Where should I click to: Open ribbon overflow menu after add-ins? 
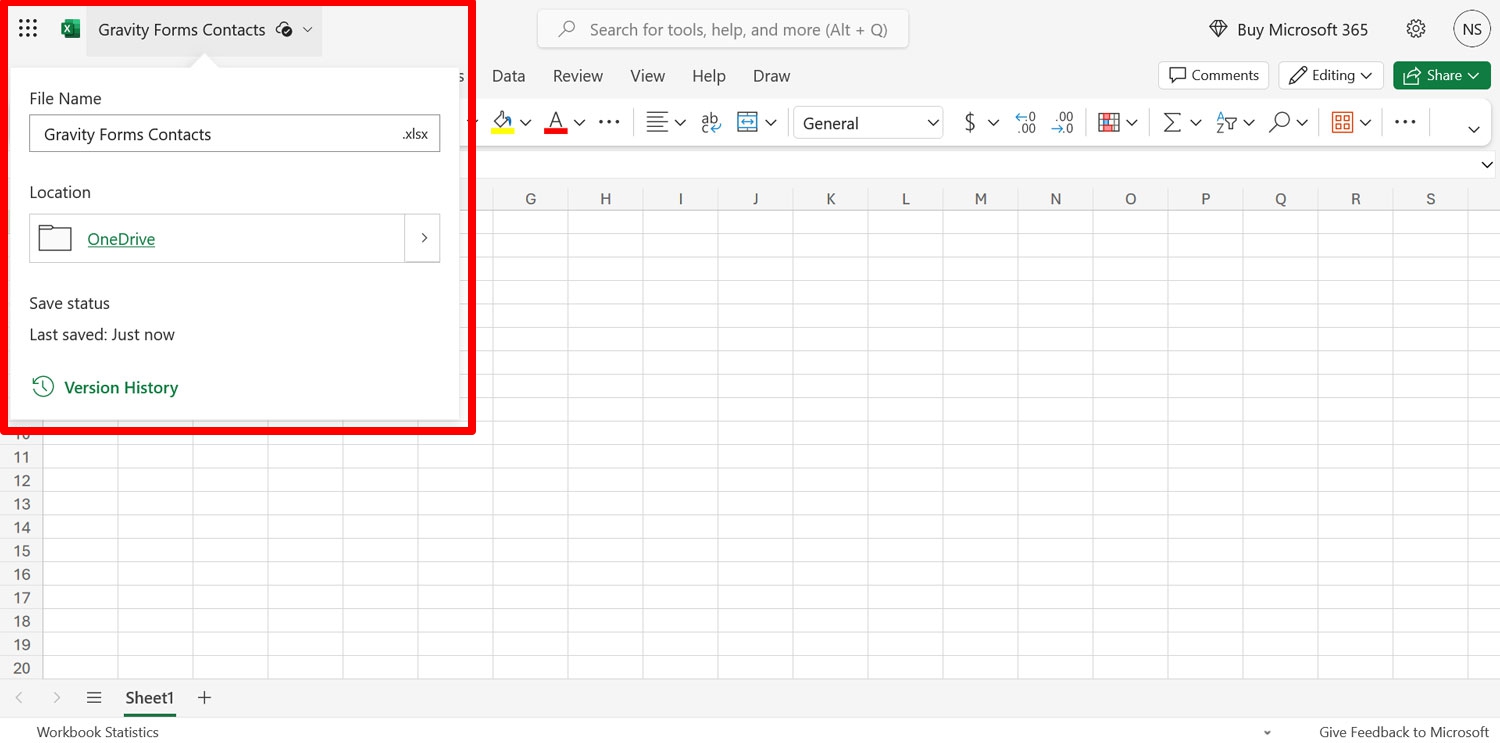(1405, 122)
